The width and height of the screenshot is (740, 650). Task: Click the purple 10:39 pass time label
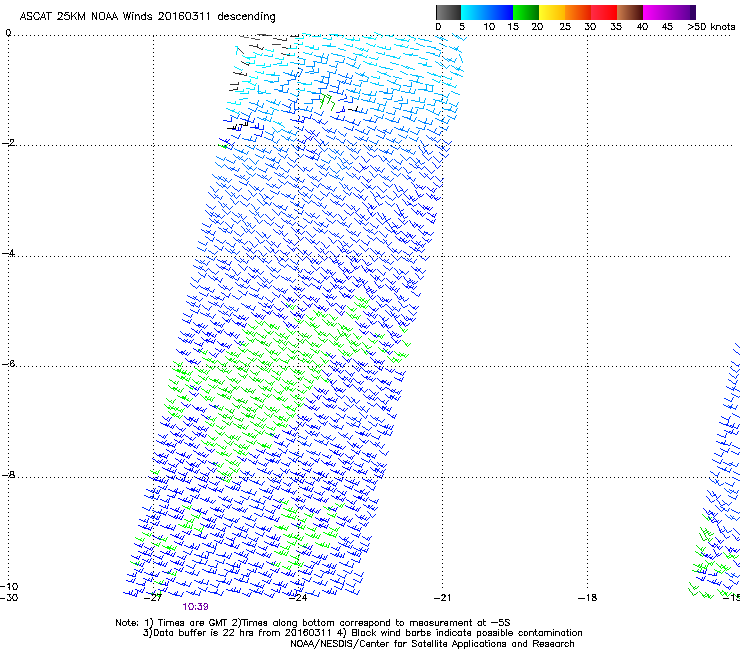[195, 607]
